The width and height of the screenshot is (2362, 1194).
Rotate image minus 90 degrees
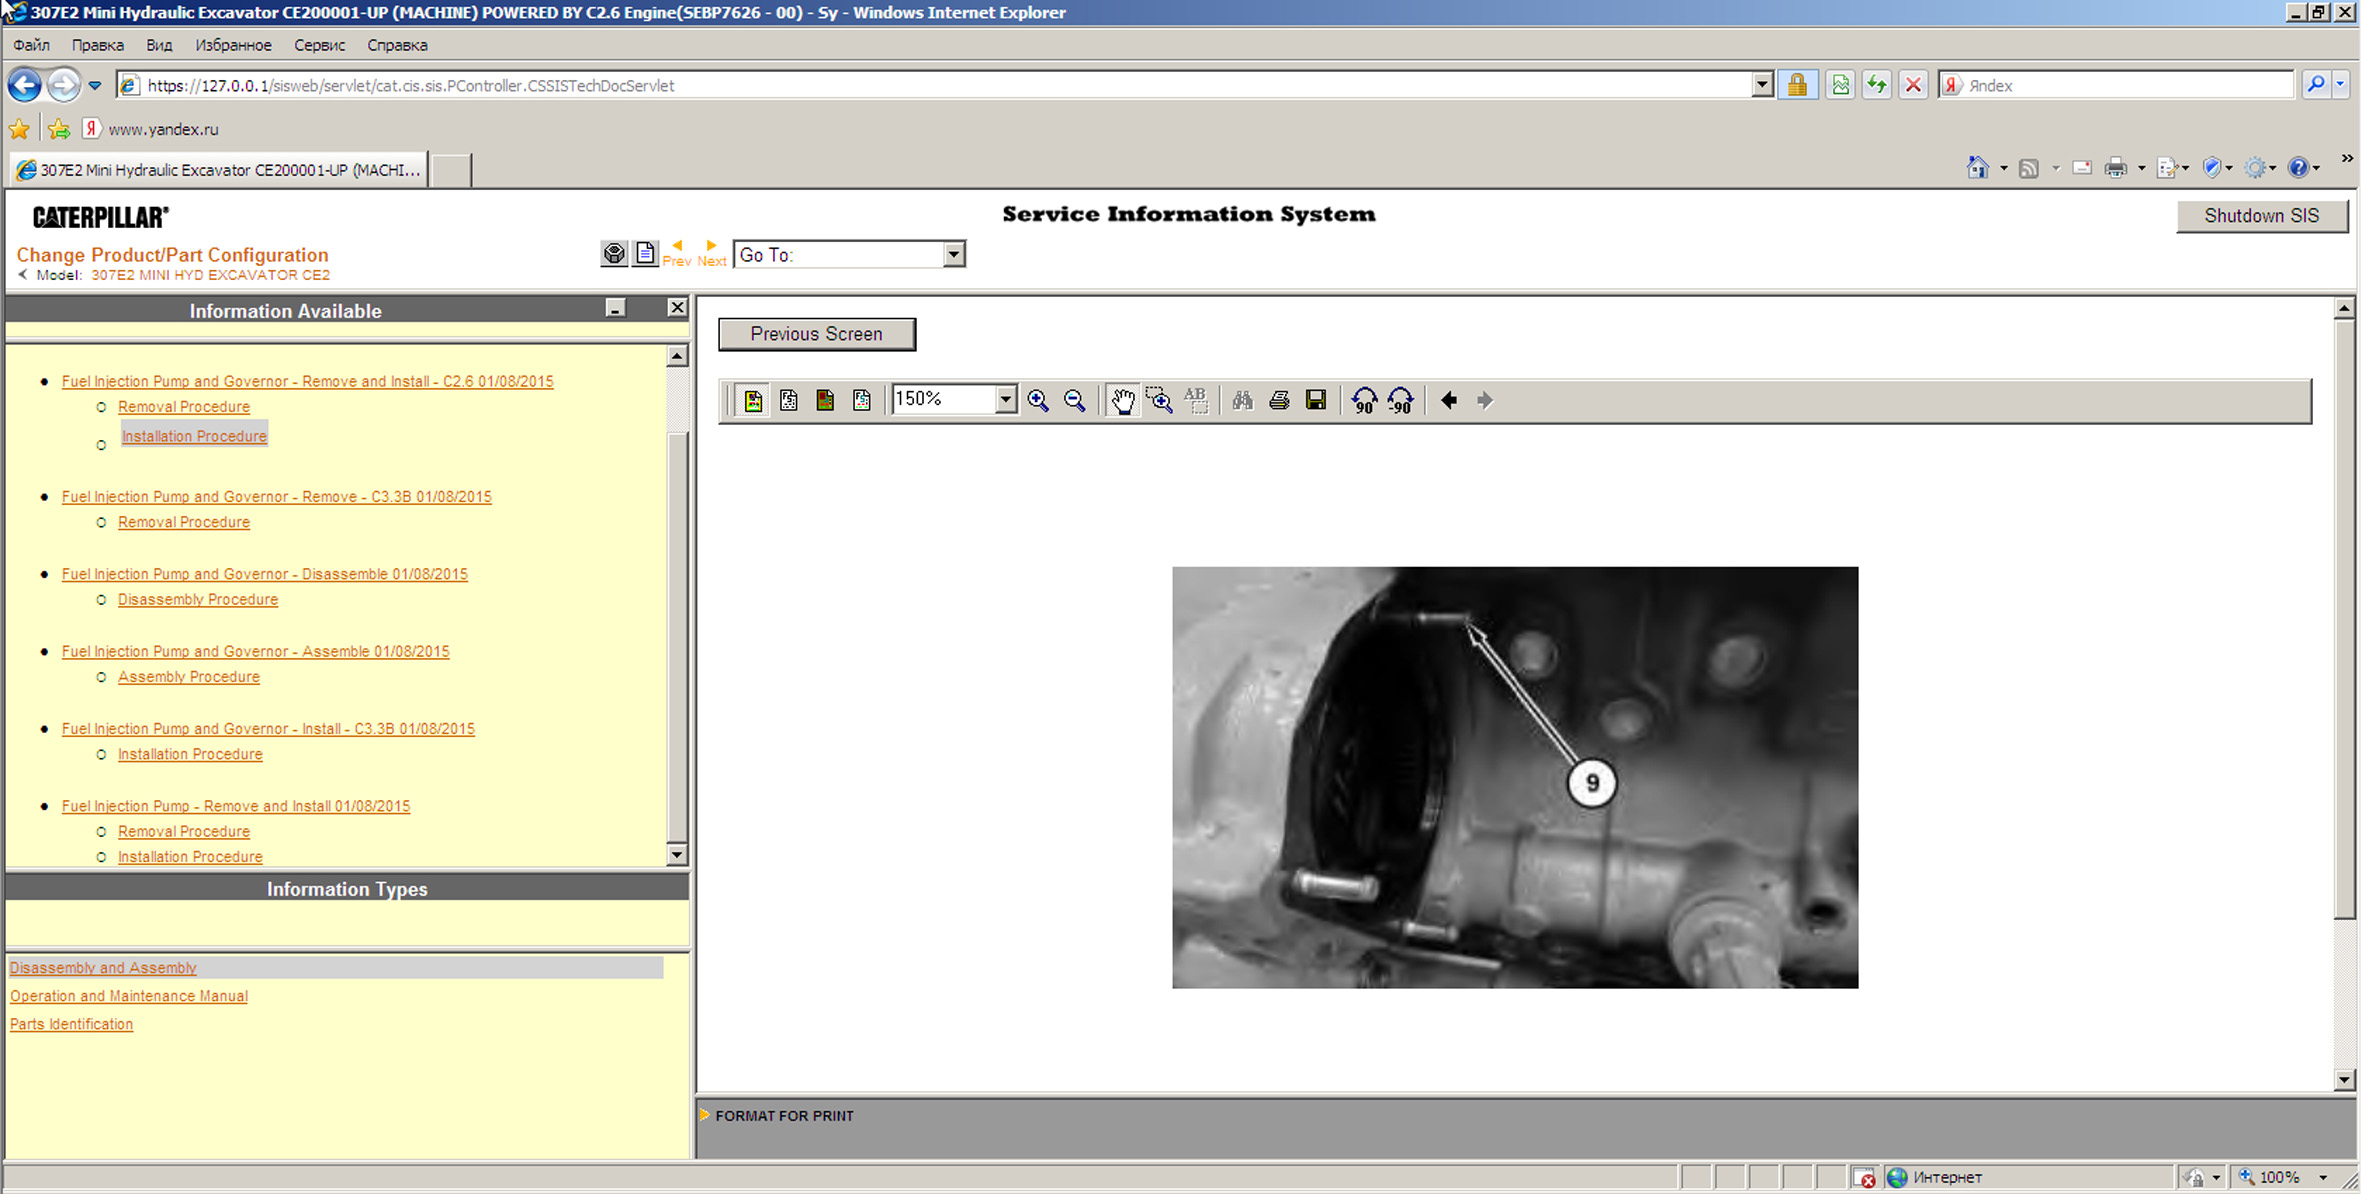pos(1401,400)
